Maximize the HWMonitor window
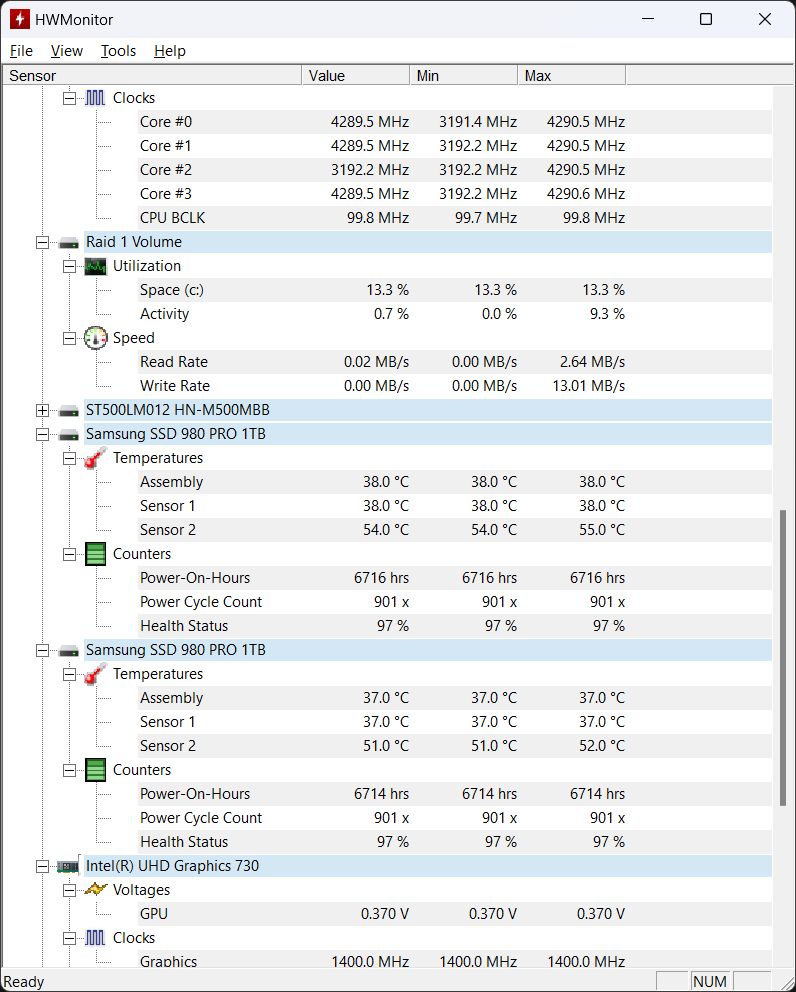 coord(706,19)
